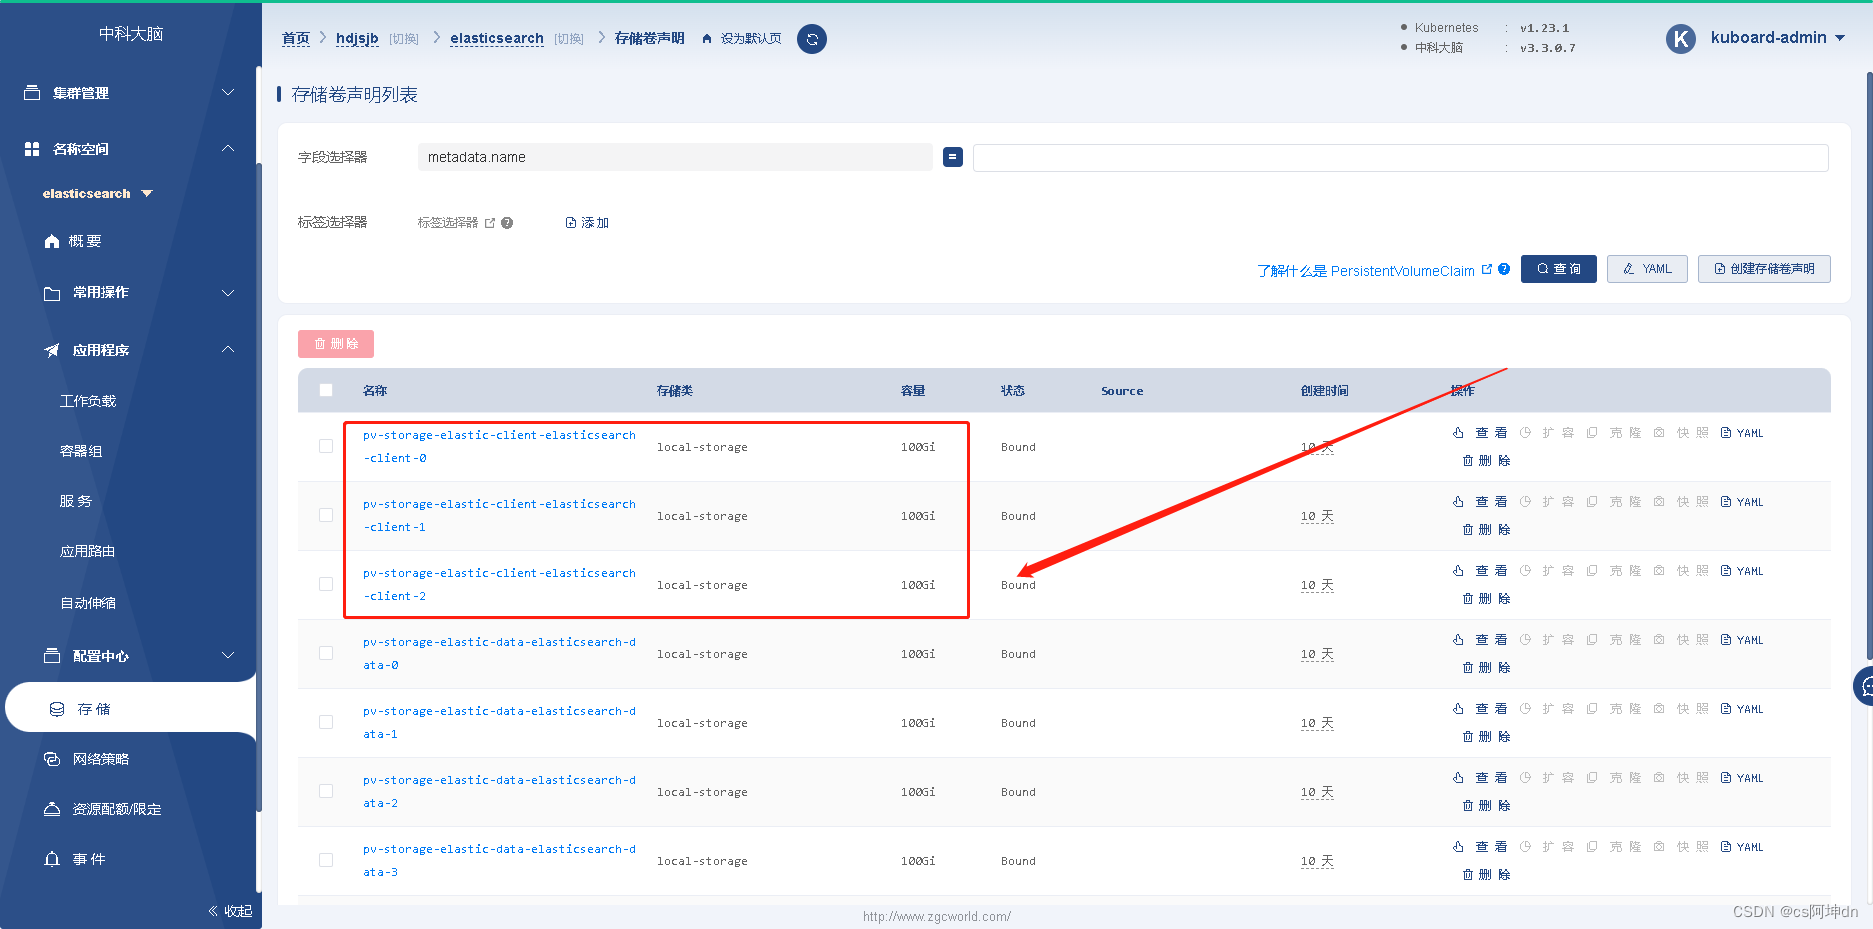
Task: View details of elasticsearch-client-1 claim
Action: (x=1480, y=502)
